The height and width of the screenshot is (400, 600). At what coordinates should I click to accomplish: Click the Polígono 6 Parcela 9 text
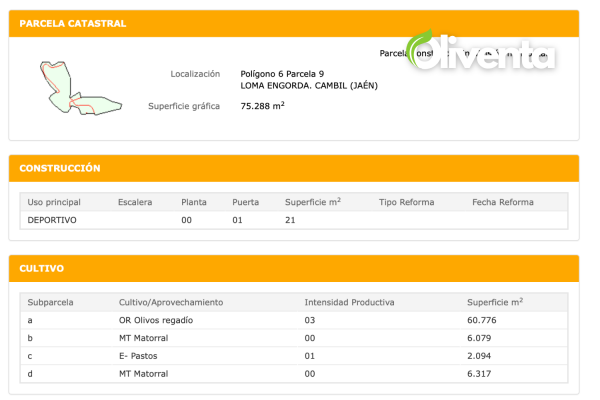(x=282, y=74)
